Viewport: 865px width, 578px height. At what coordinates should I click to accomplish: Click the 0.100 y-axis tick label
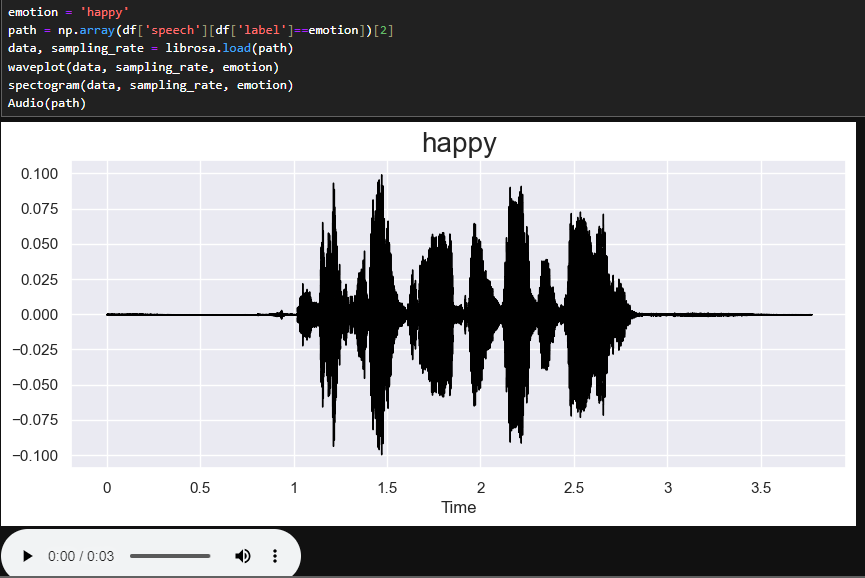[40, 174]
